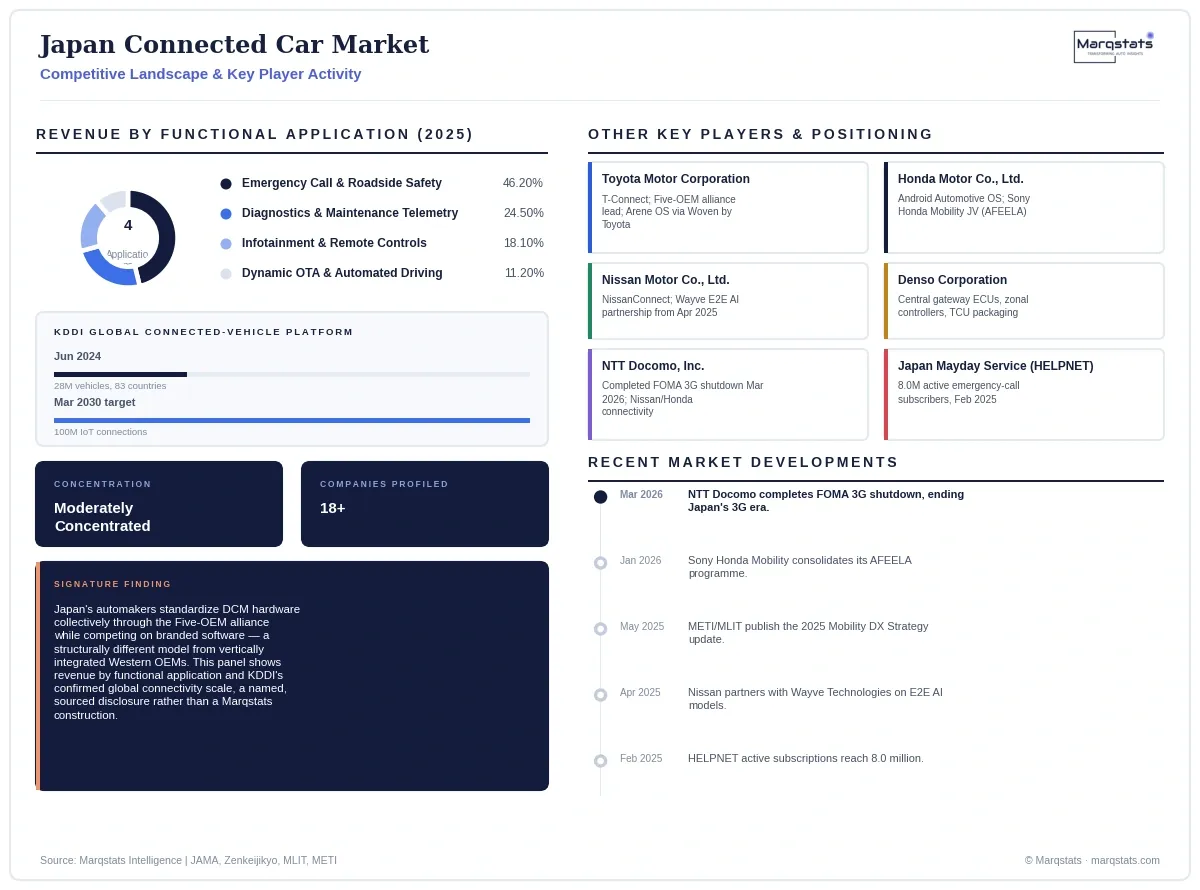Image resolution: width=1200 pixels, height=890 pixels.
Task: Open the Denso Corporation card
Action: pos(1024,301)
